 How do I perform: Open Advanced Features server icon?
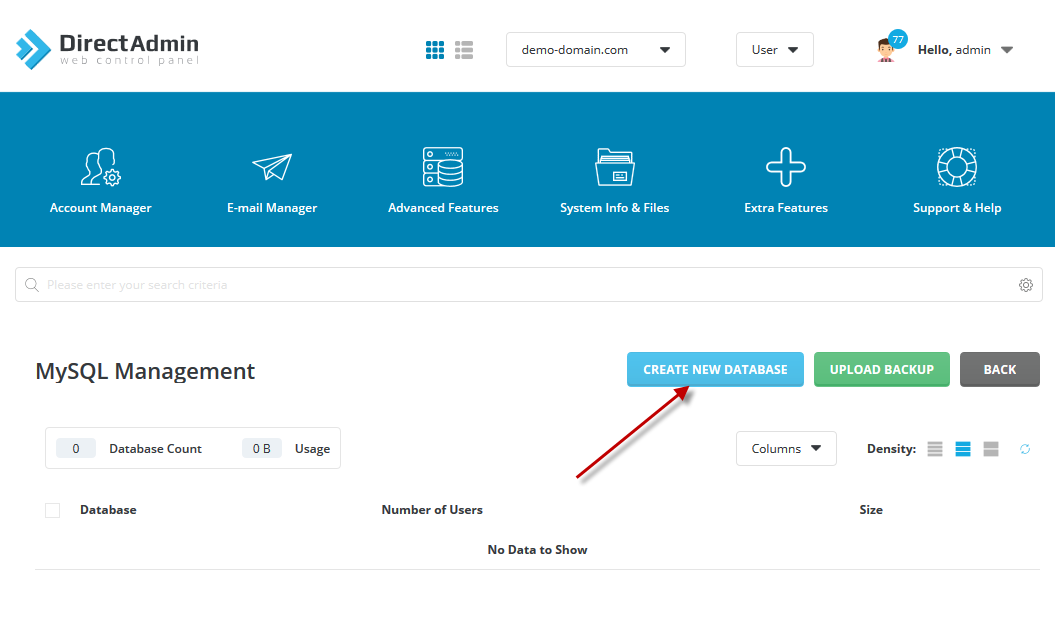tap(443, 167)
